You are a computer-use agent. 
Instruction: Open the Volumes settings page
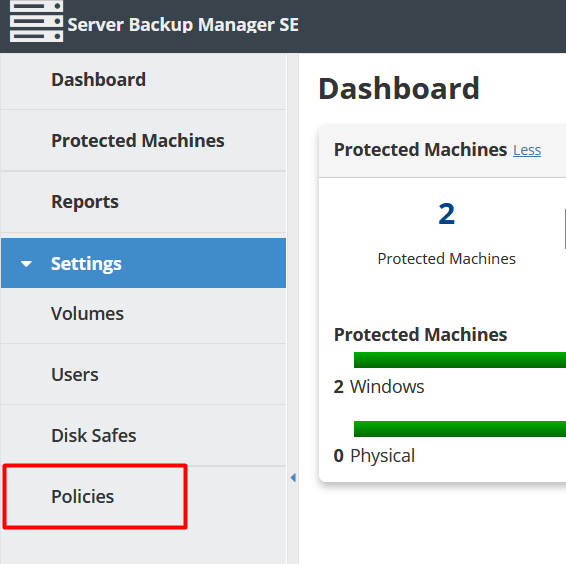pos(143,314)
